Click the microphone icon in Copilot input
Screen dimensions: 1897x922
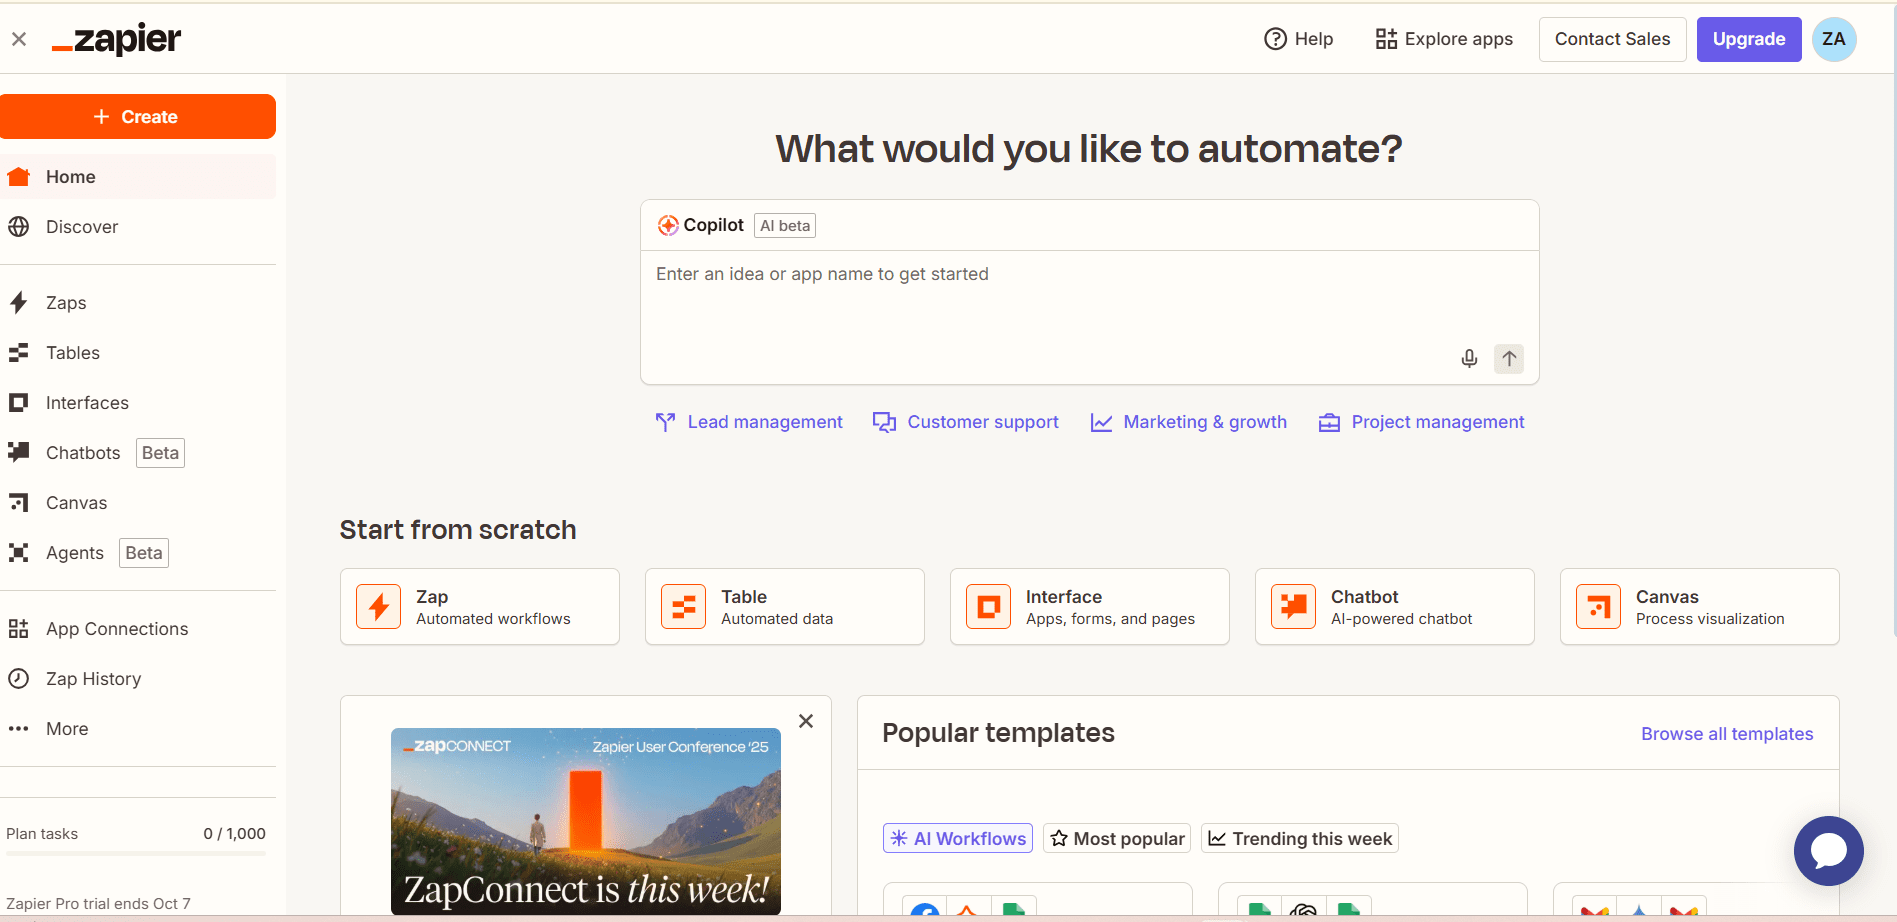pyautogui.click(x=1468, y=358)
